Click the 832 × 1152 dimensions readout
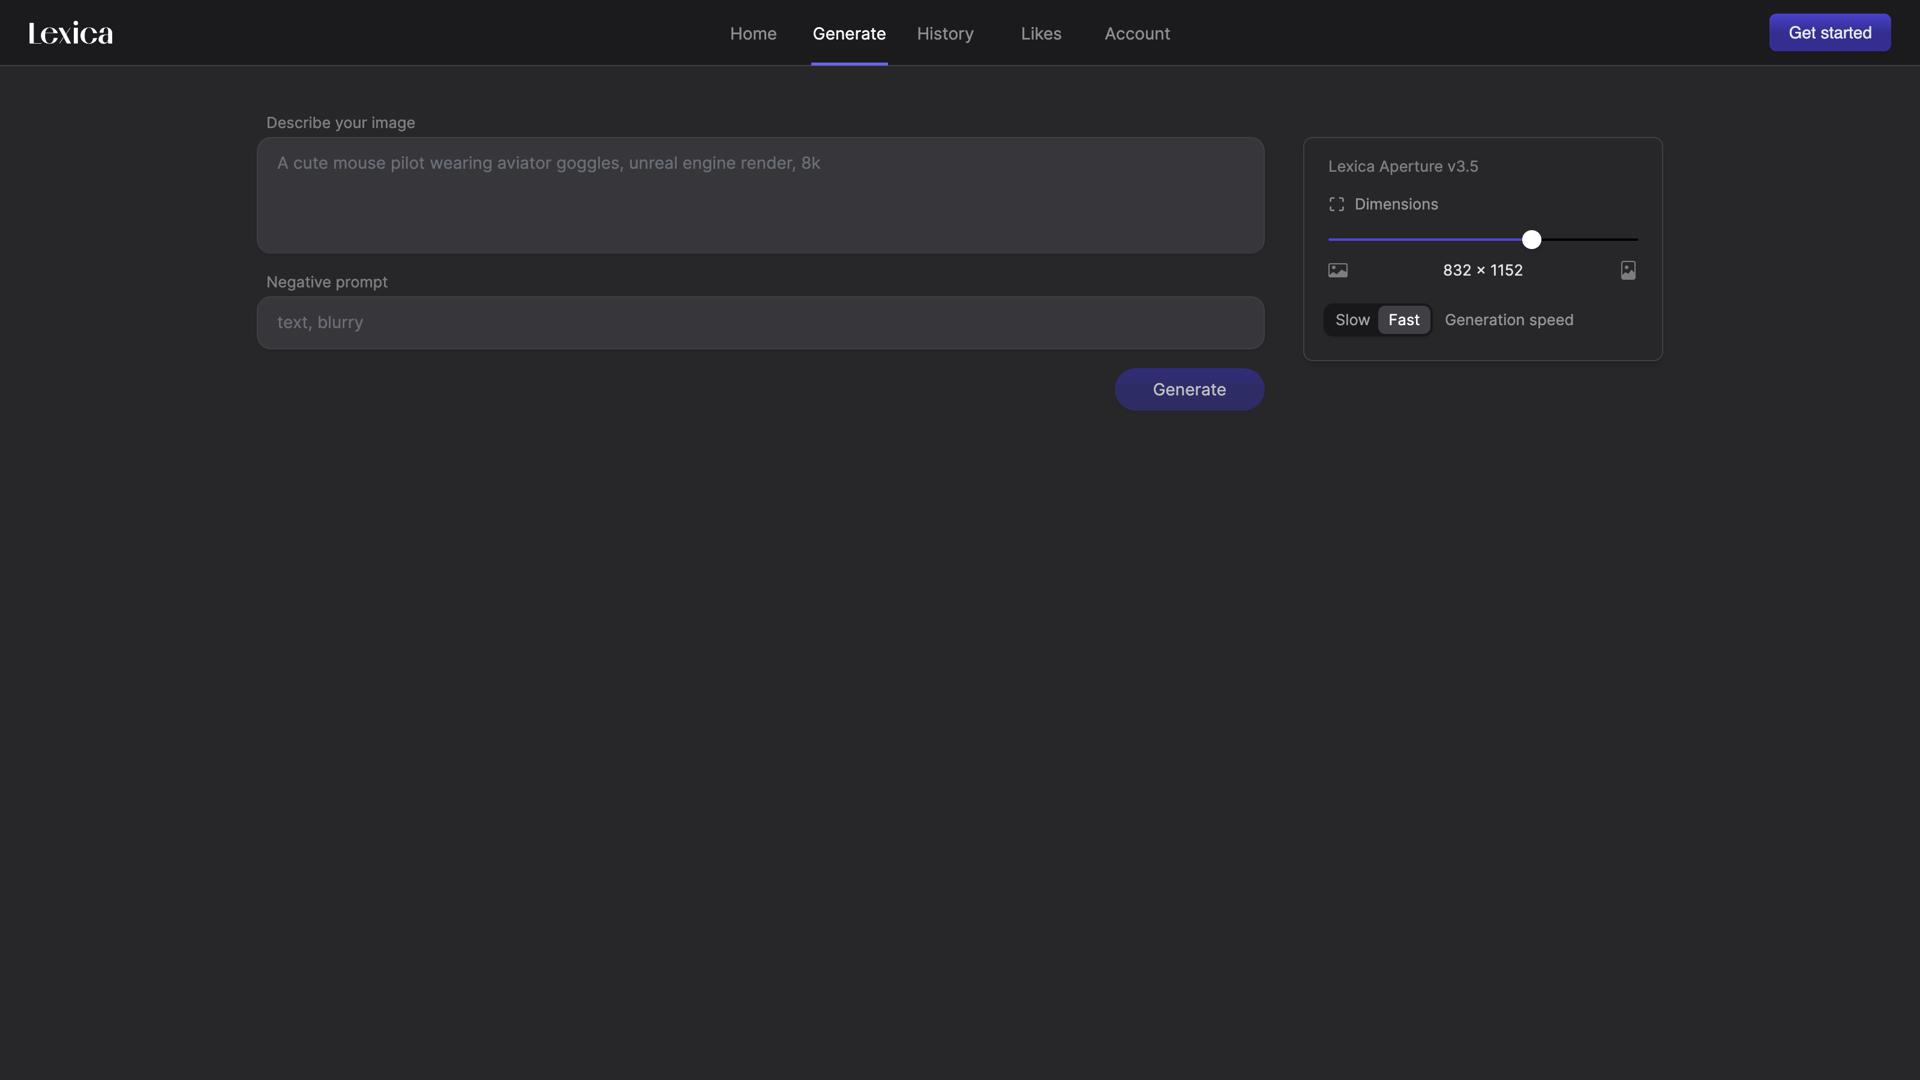The height and width of the screenshot is (1080, 1920). (x=1482, y=270)
